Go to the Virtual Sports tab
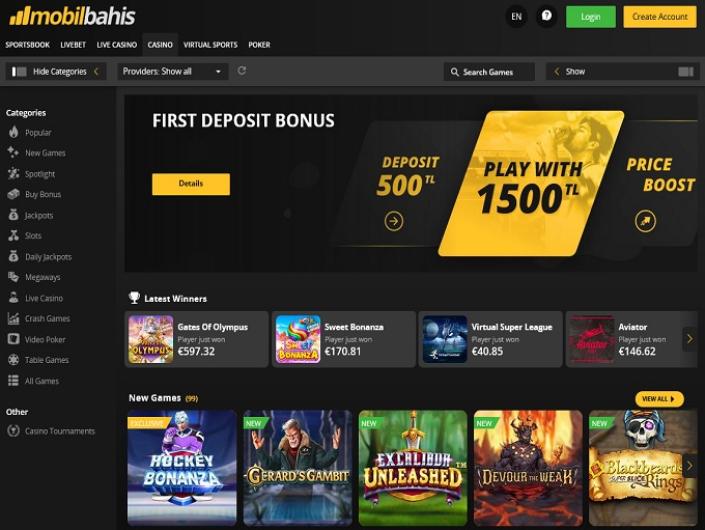 (x=210, y=45)
